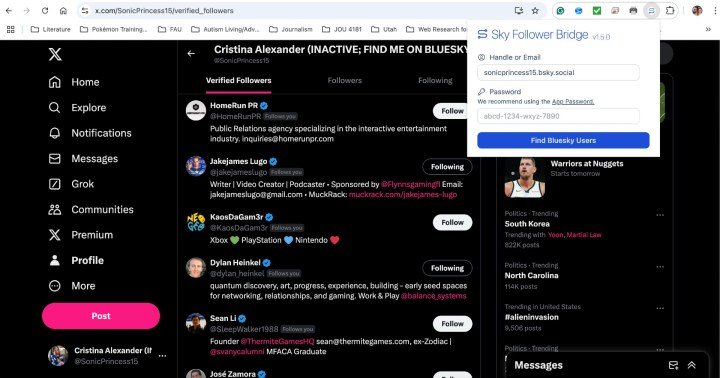Open HomeRun PR profile avatar
Image resolution: width=720 pixels, height=378 pixels.
[196, 111]
